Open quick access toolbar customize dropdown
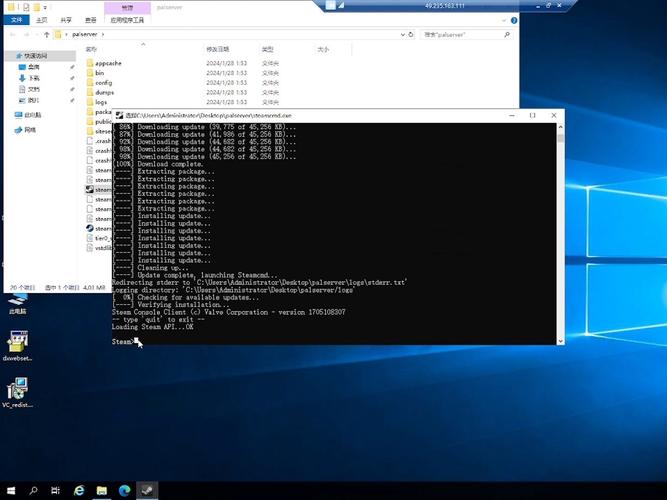 coord(45,8)
